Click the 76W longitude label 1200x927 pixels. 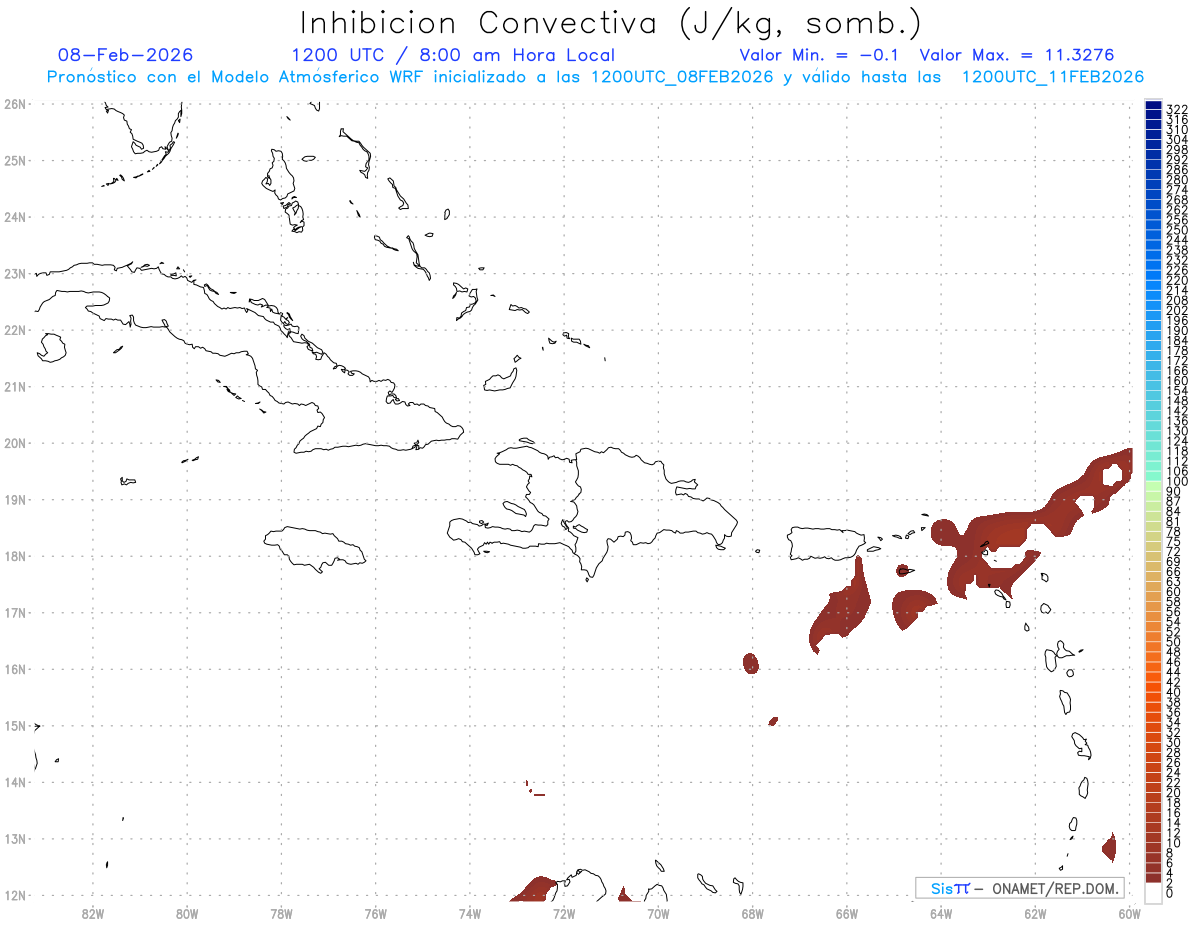click(376, 913)
